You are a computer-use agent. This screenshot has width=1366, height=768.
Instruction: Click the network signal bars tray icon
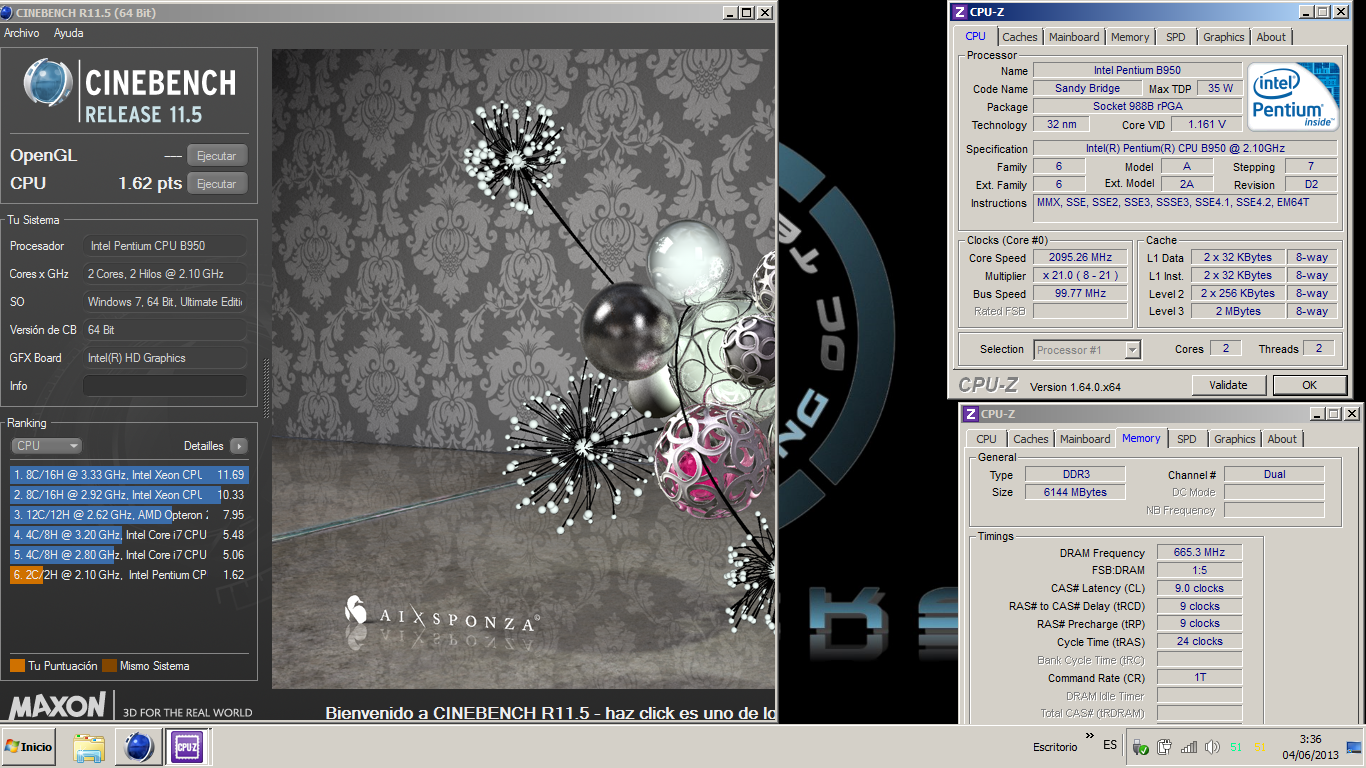1188,747
